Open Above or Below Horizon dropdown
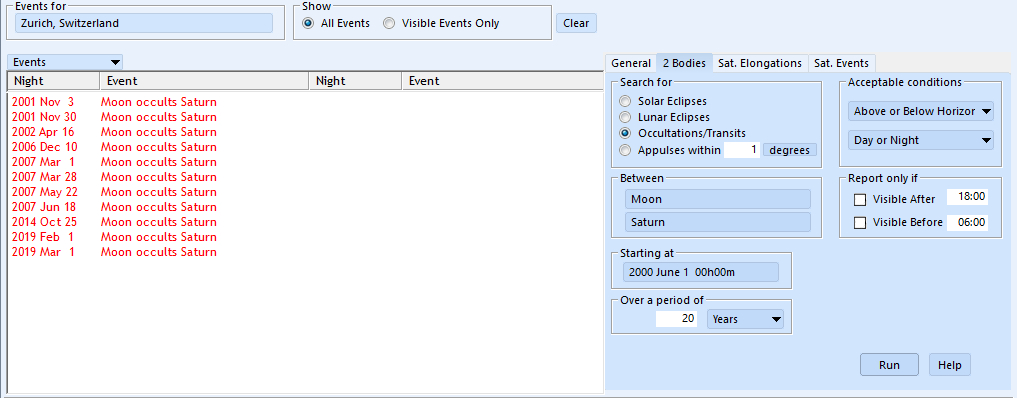 [920, 111]
